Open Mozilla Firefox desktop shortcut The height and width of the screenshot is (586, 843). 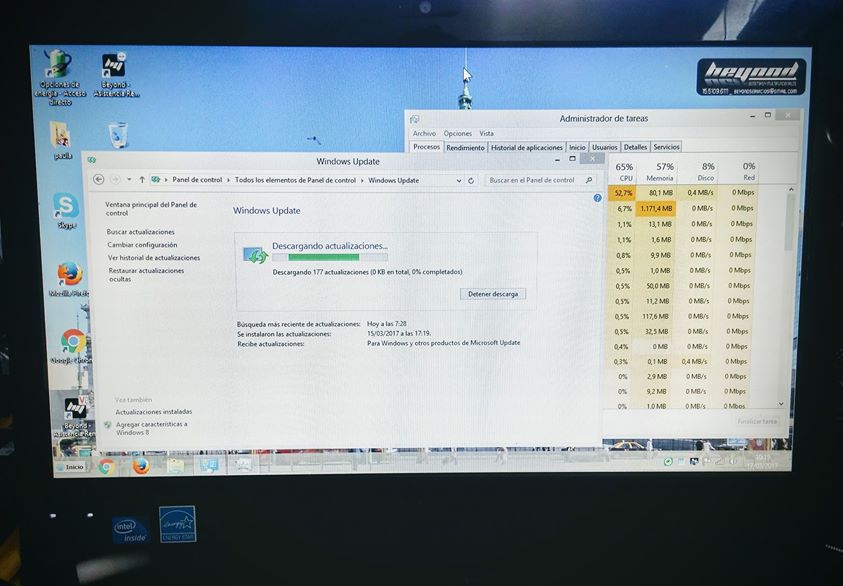(x=69, y=274)
